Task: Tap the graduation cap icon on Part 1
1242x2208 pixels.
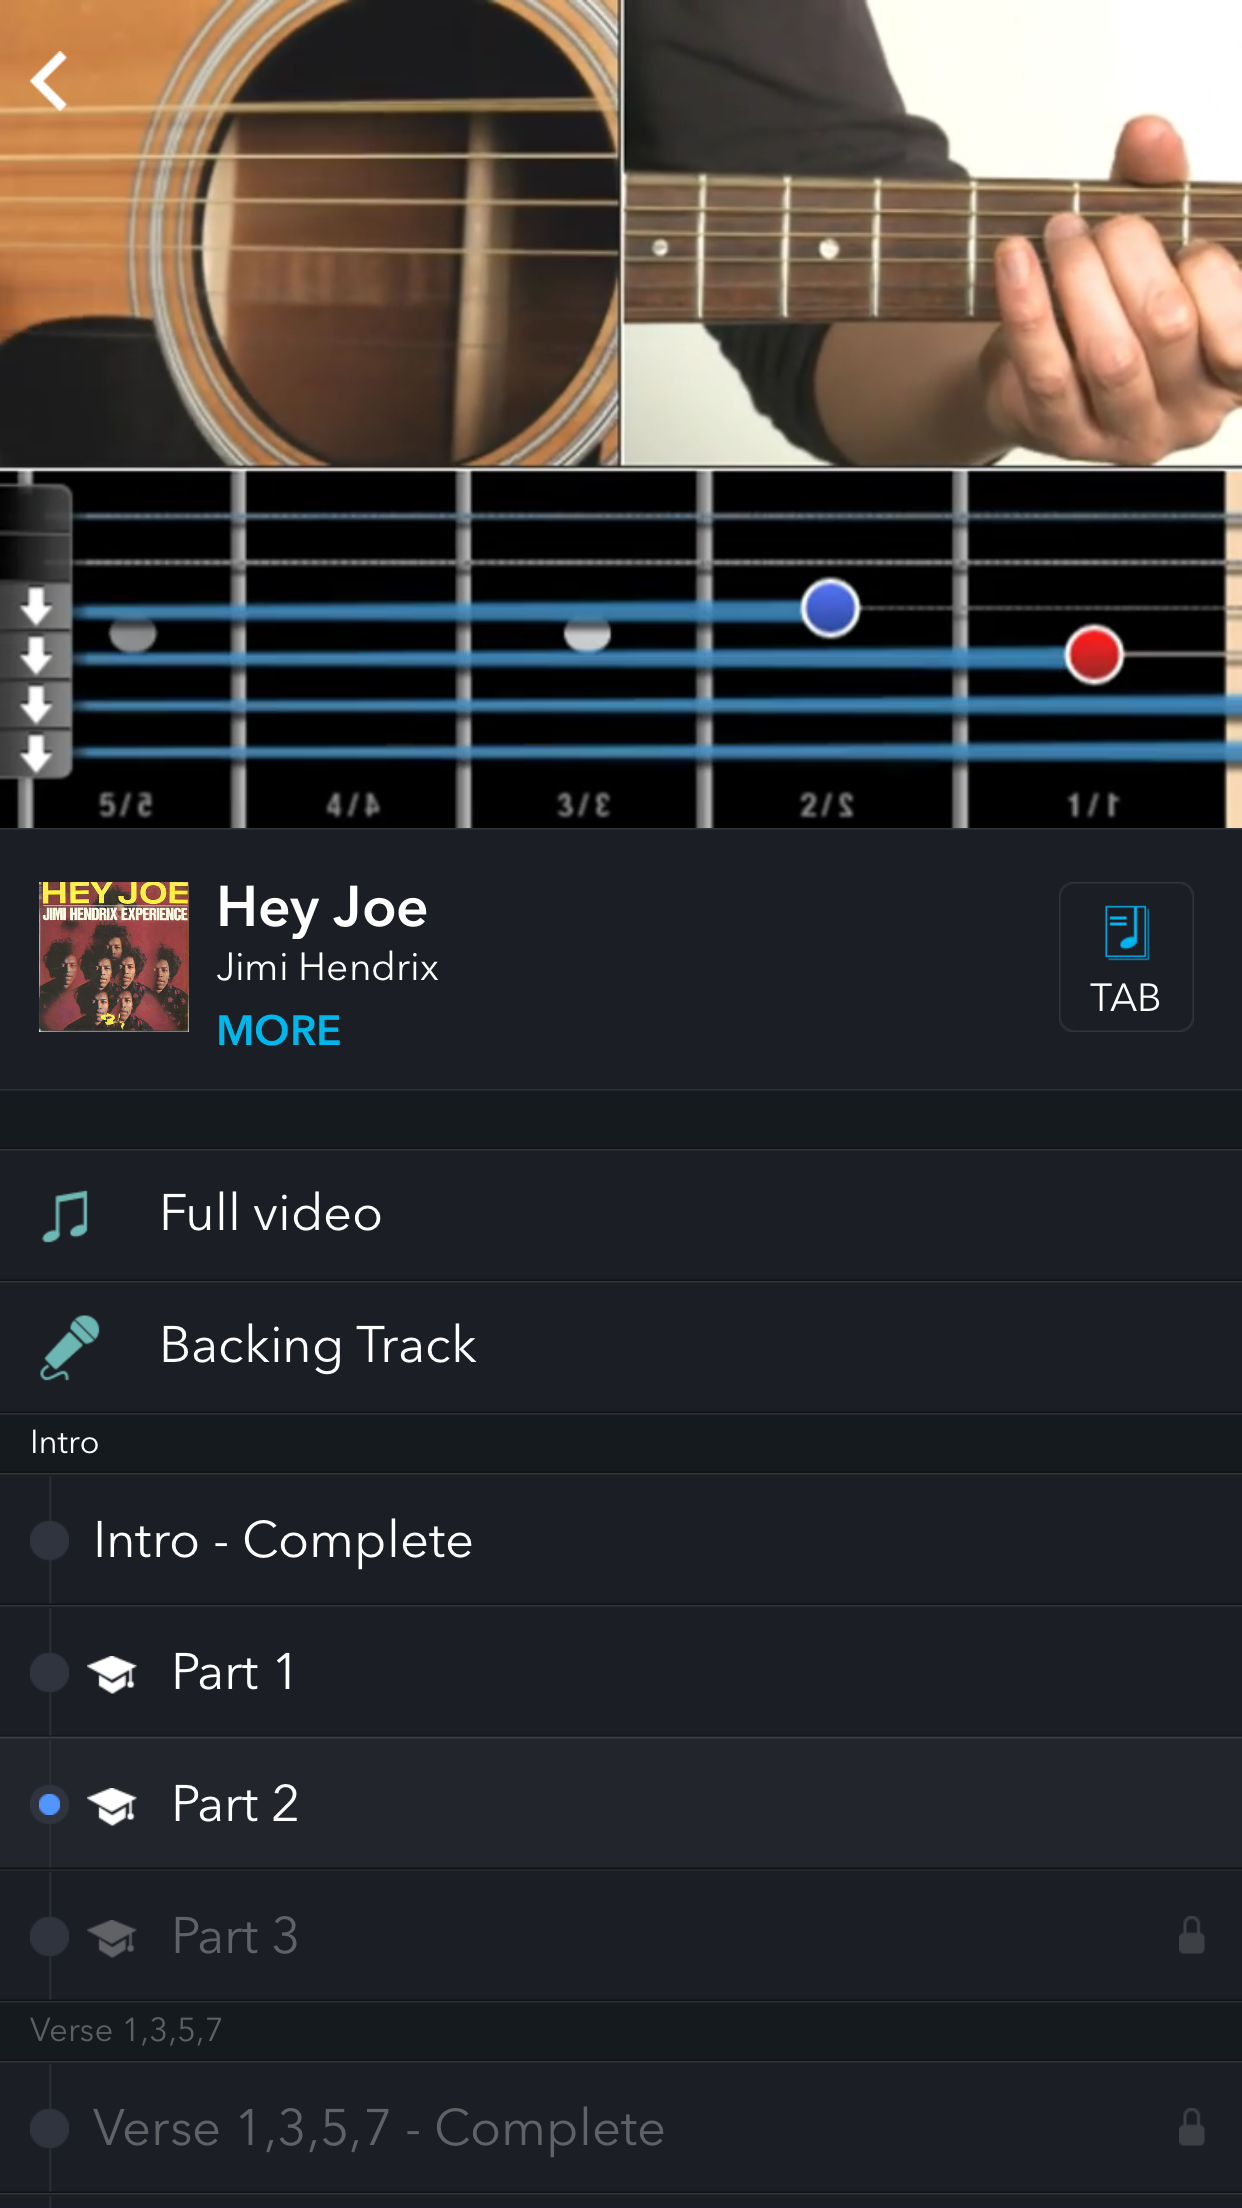Action: (x=112, y=1673)
